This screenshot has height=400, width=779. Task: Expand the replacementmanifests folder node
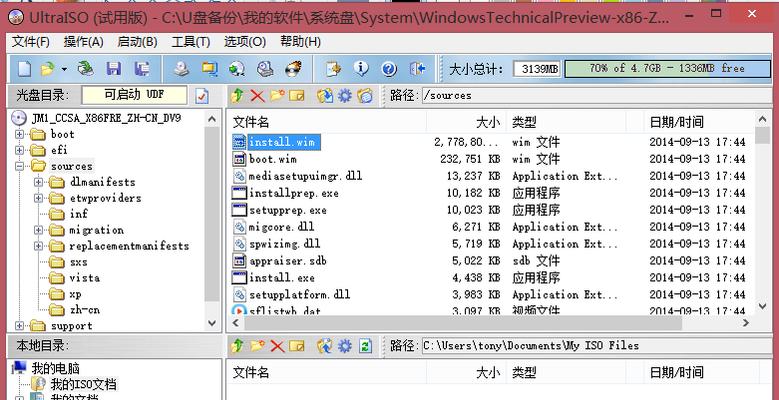click(39, 246)
